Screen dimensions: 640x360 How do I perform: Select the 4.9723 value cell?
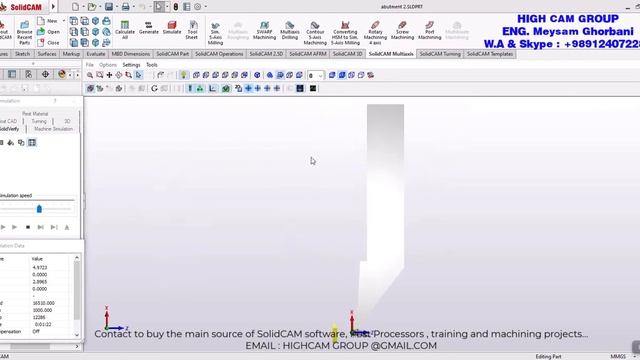click(40, 268)
